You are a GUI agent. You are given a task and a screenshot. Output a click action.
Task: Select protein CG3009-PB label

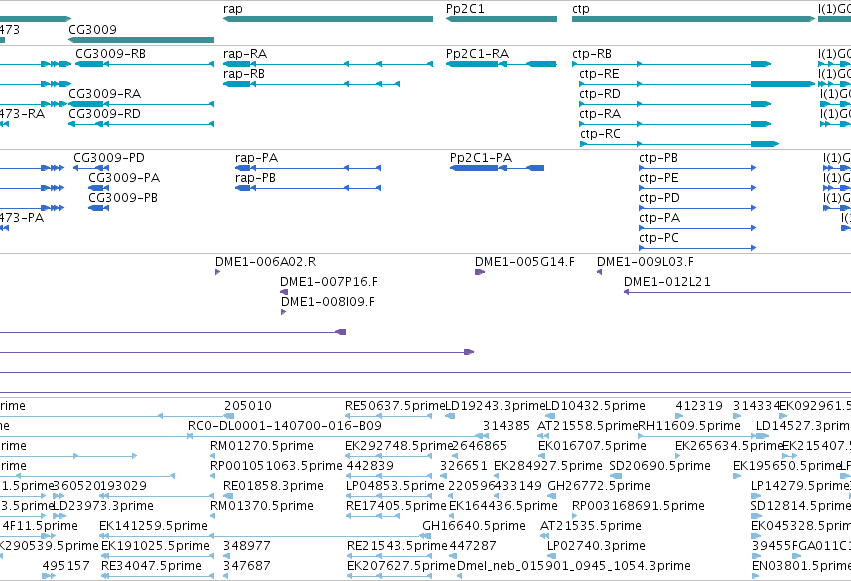click(123, 198)
